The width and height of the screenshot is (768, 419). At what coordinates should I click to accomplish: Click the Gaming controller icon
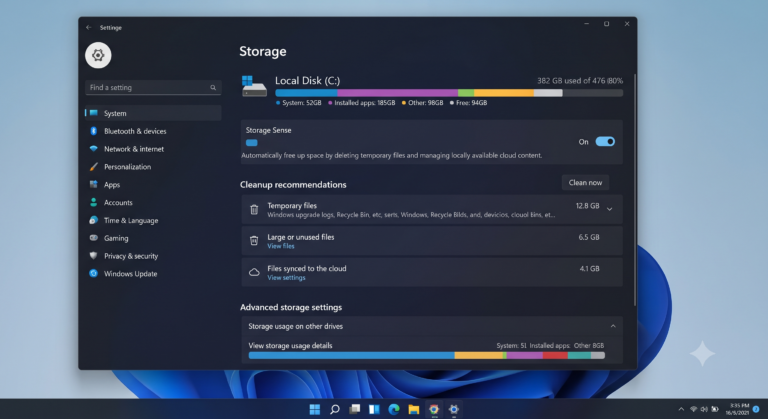pyautogui.click(x=94, y=238)
